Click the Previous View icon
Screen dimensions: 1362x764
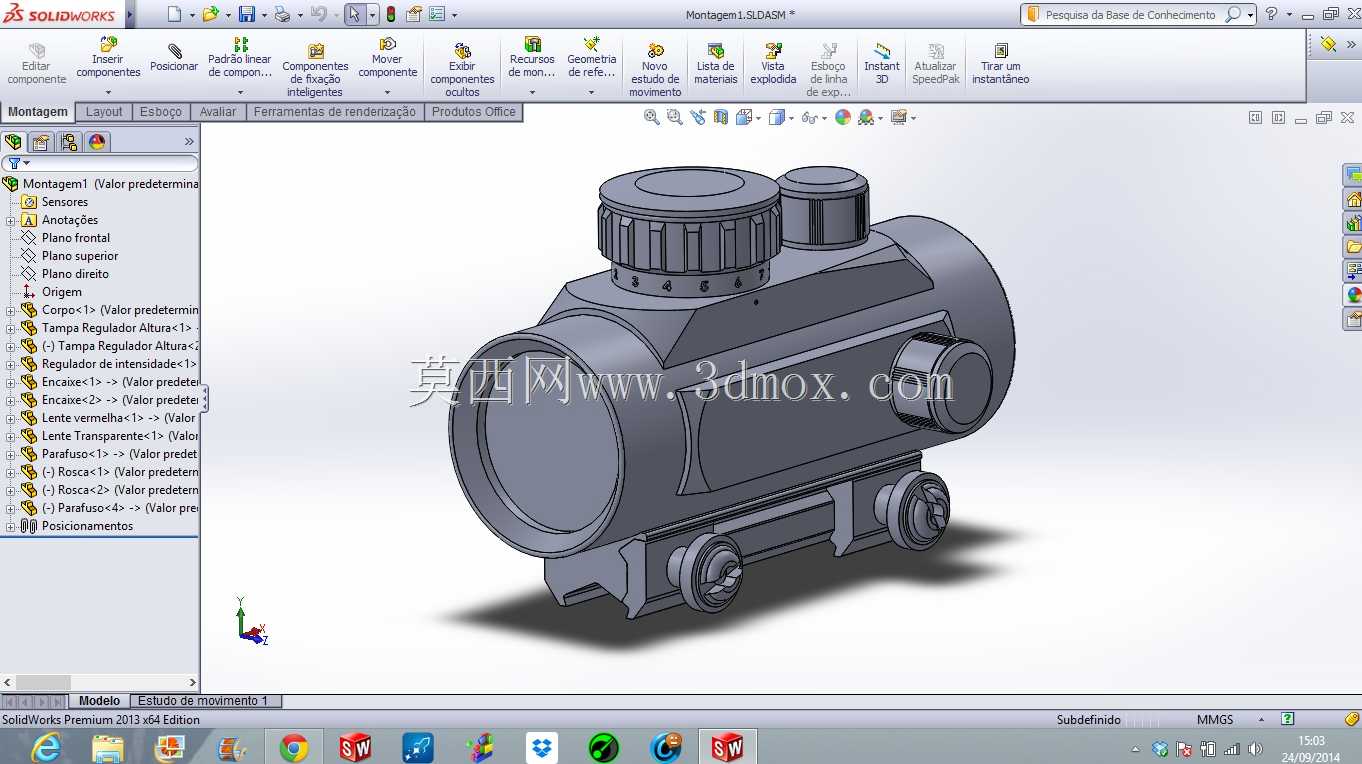(x=697, y=117)
